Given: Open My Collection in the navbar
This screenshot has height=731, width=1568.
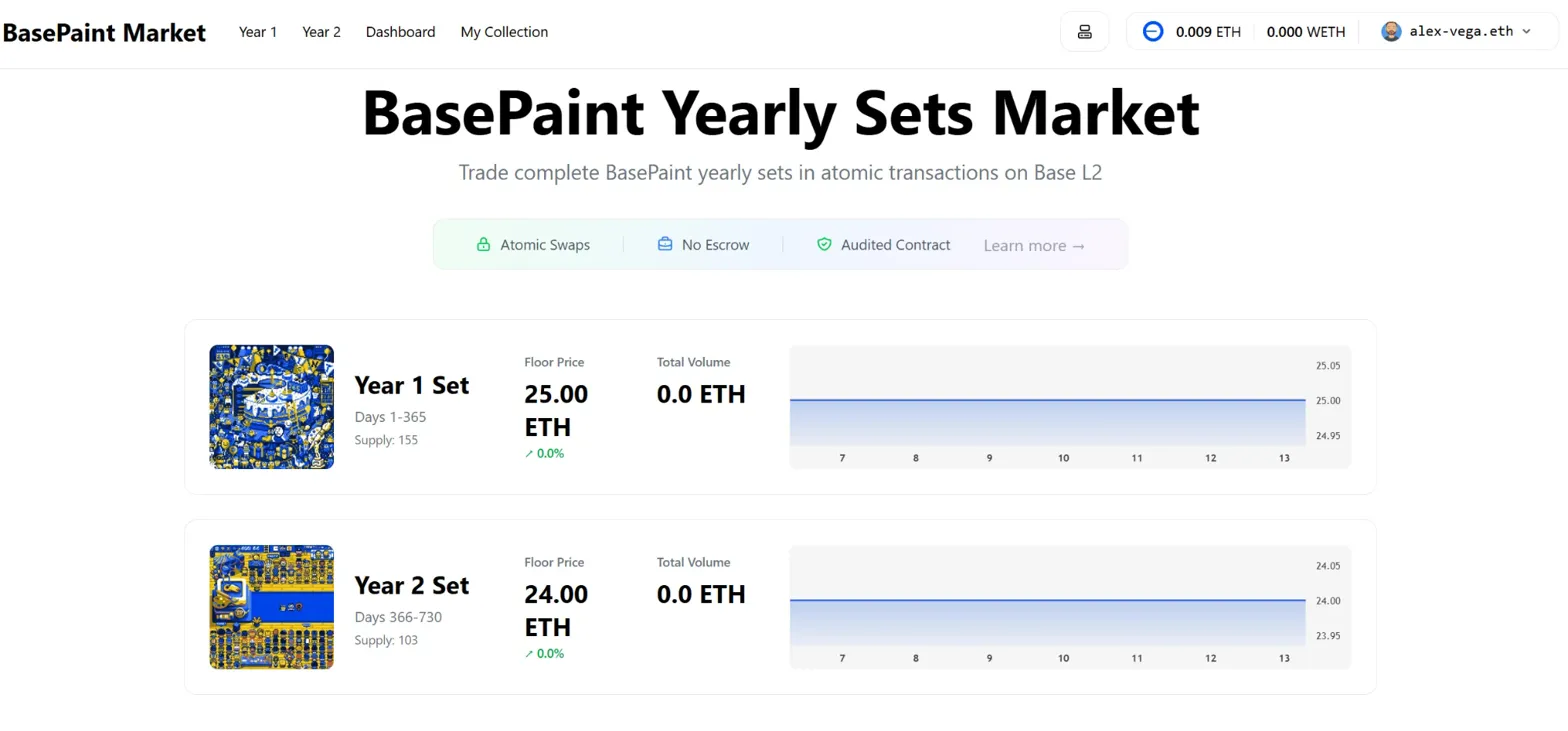Looking at the screenshot, I should coord(504,32).
